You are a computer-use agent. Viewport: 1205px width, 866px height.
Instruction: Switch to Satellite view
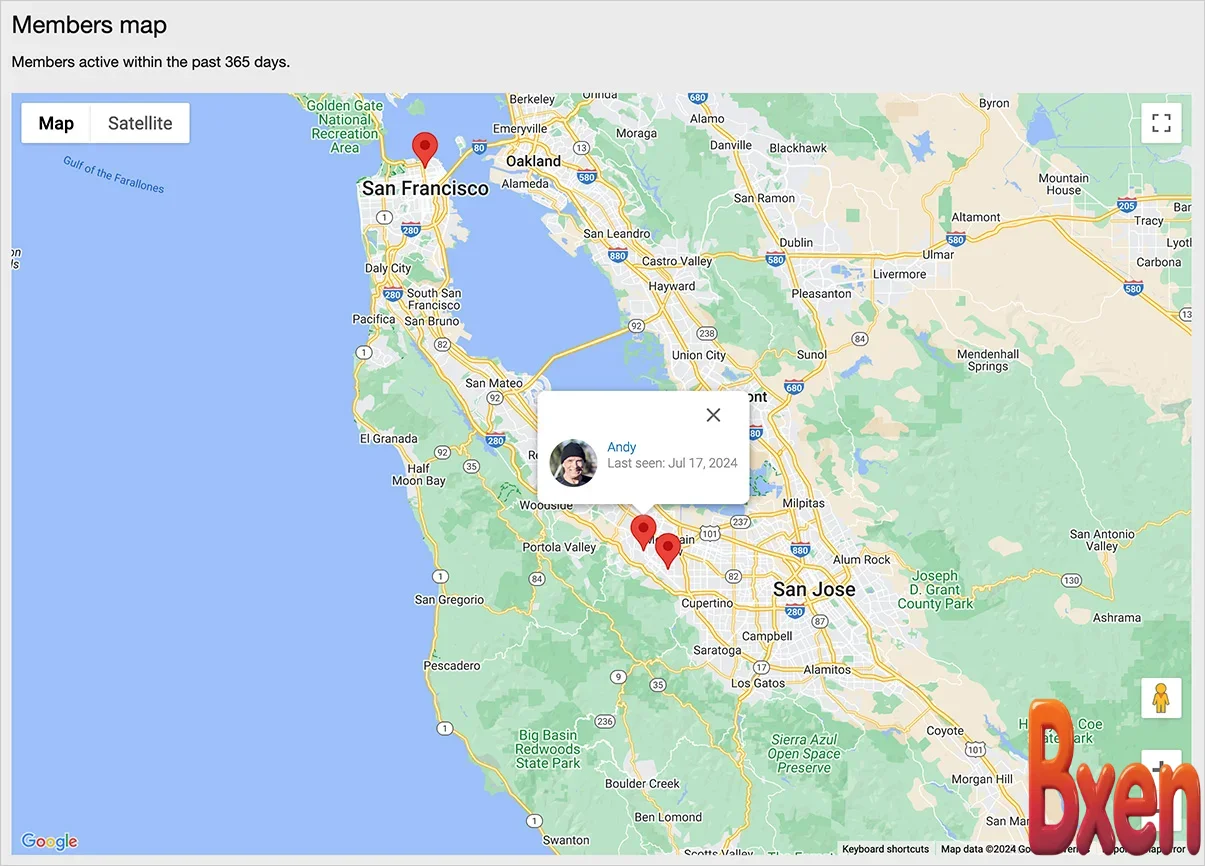139,123
